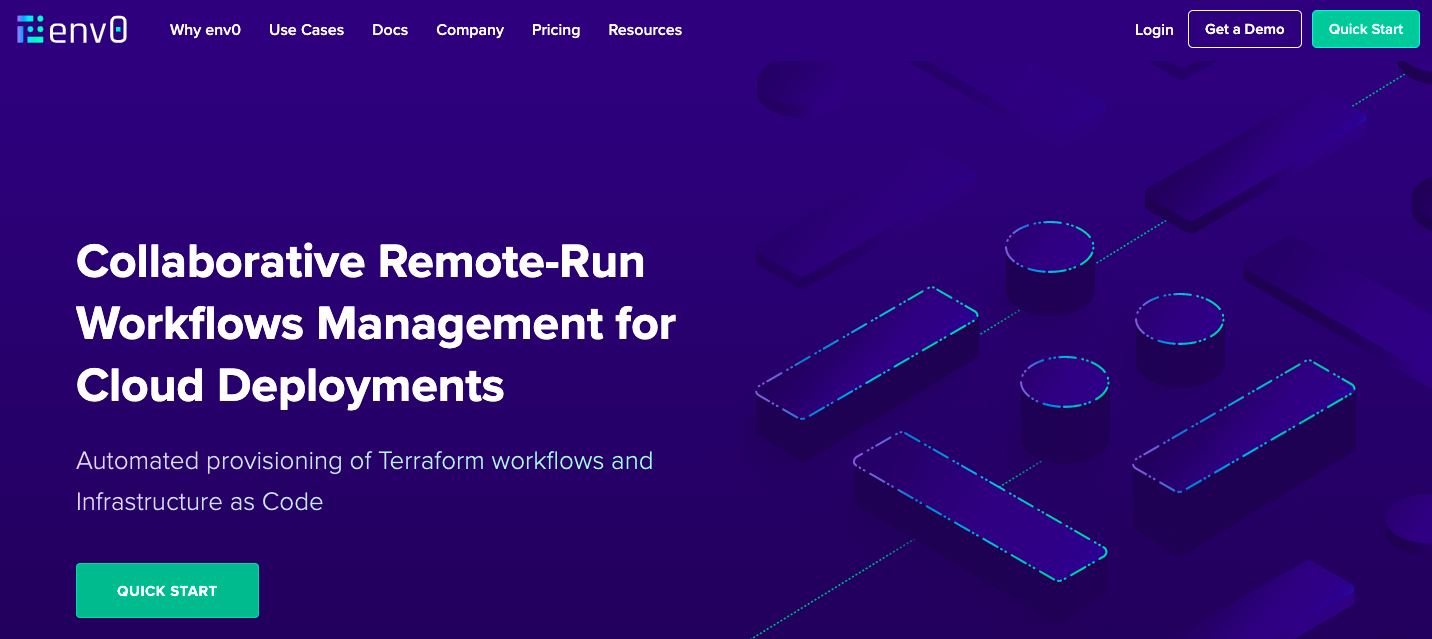Click the Get a Demo button
Image resolution: width=1432 pixels, height=639 pixels.
click(1244, 29)
